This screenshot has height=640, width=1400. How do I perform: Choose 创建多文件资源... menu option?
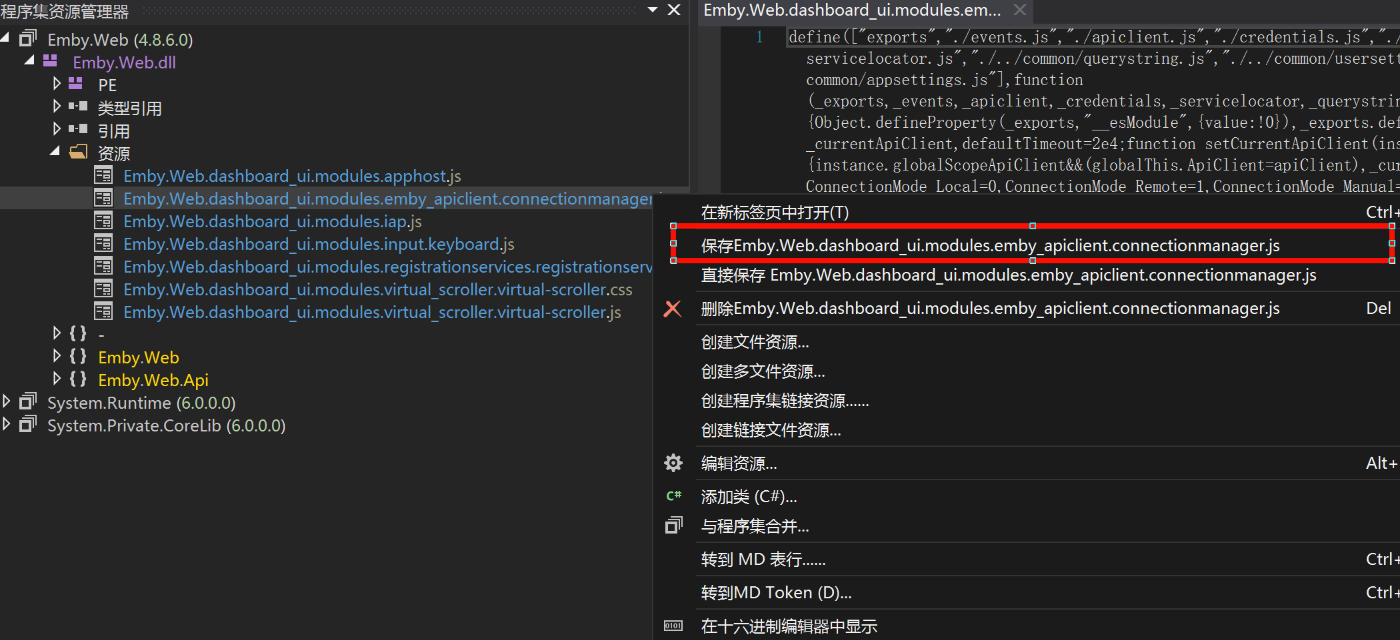(x=763, y=372)
